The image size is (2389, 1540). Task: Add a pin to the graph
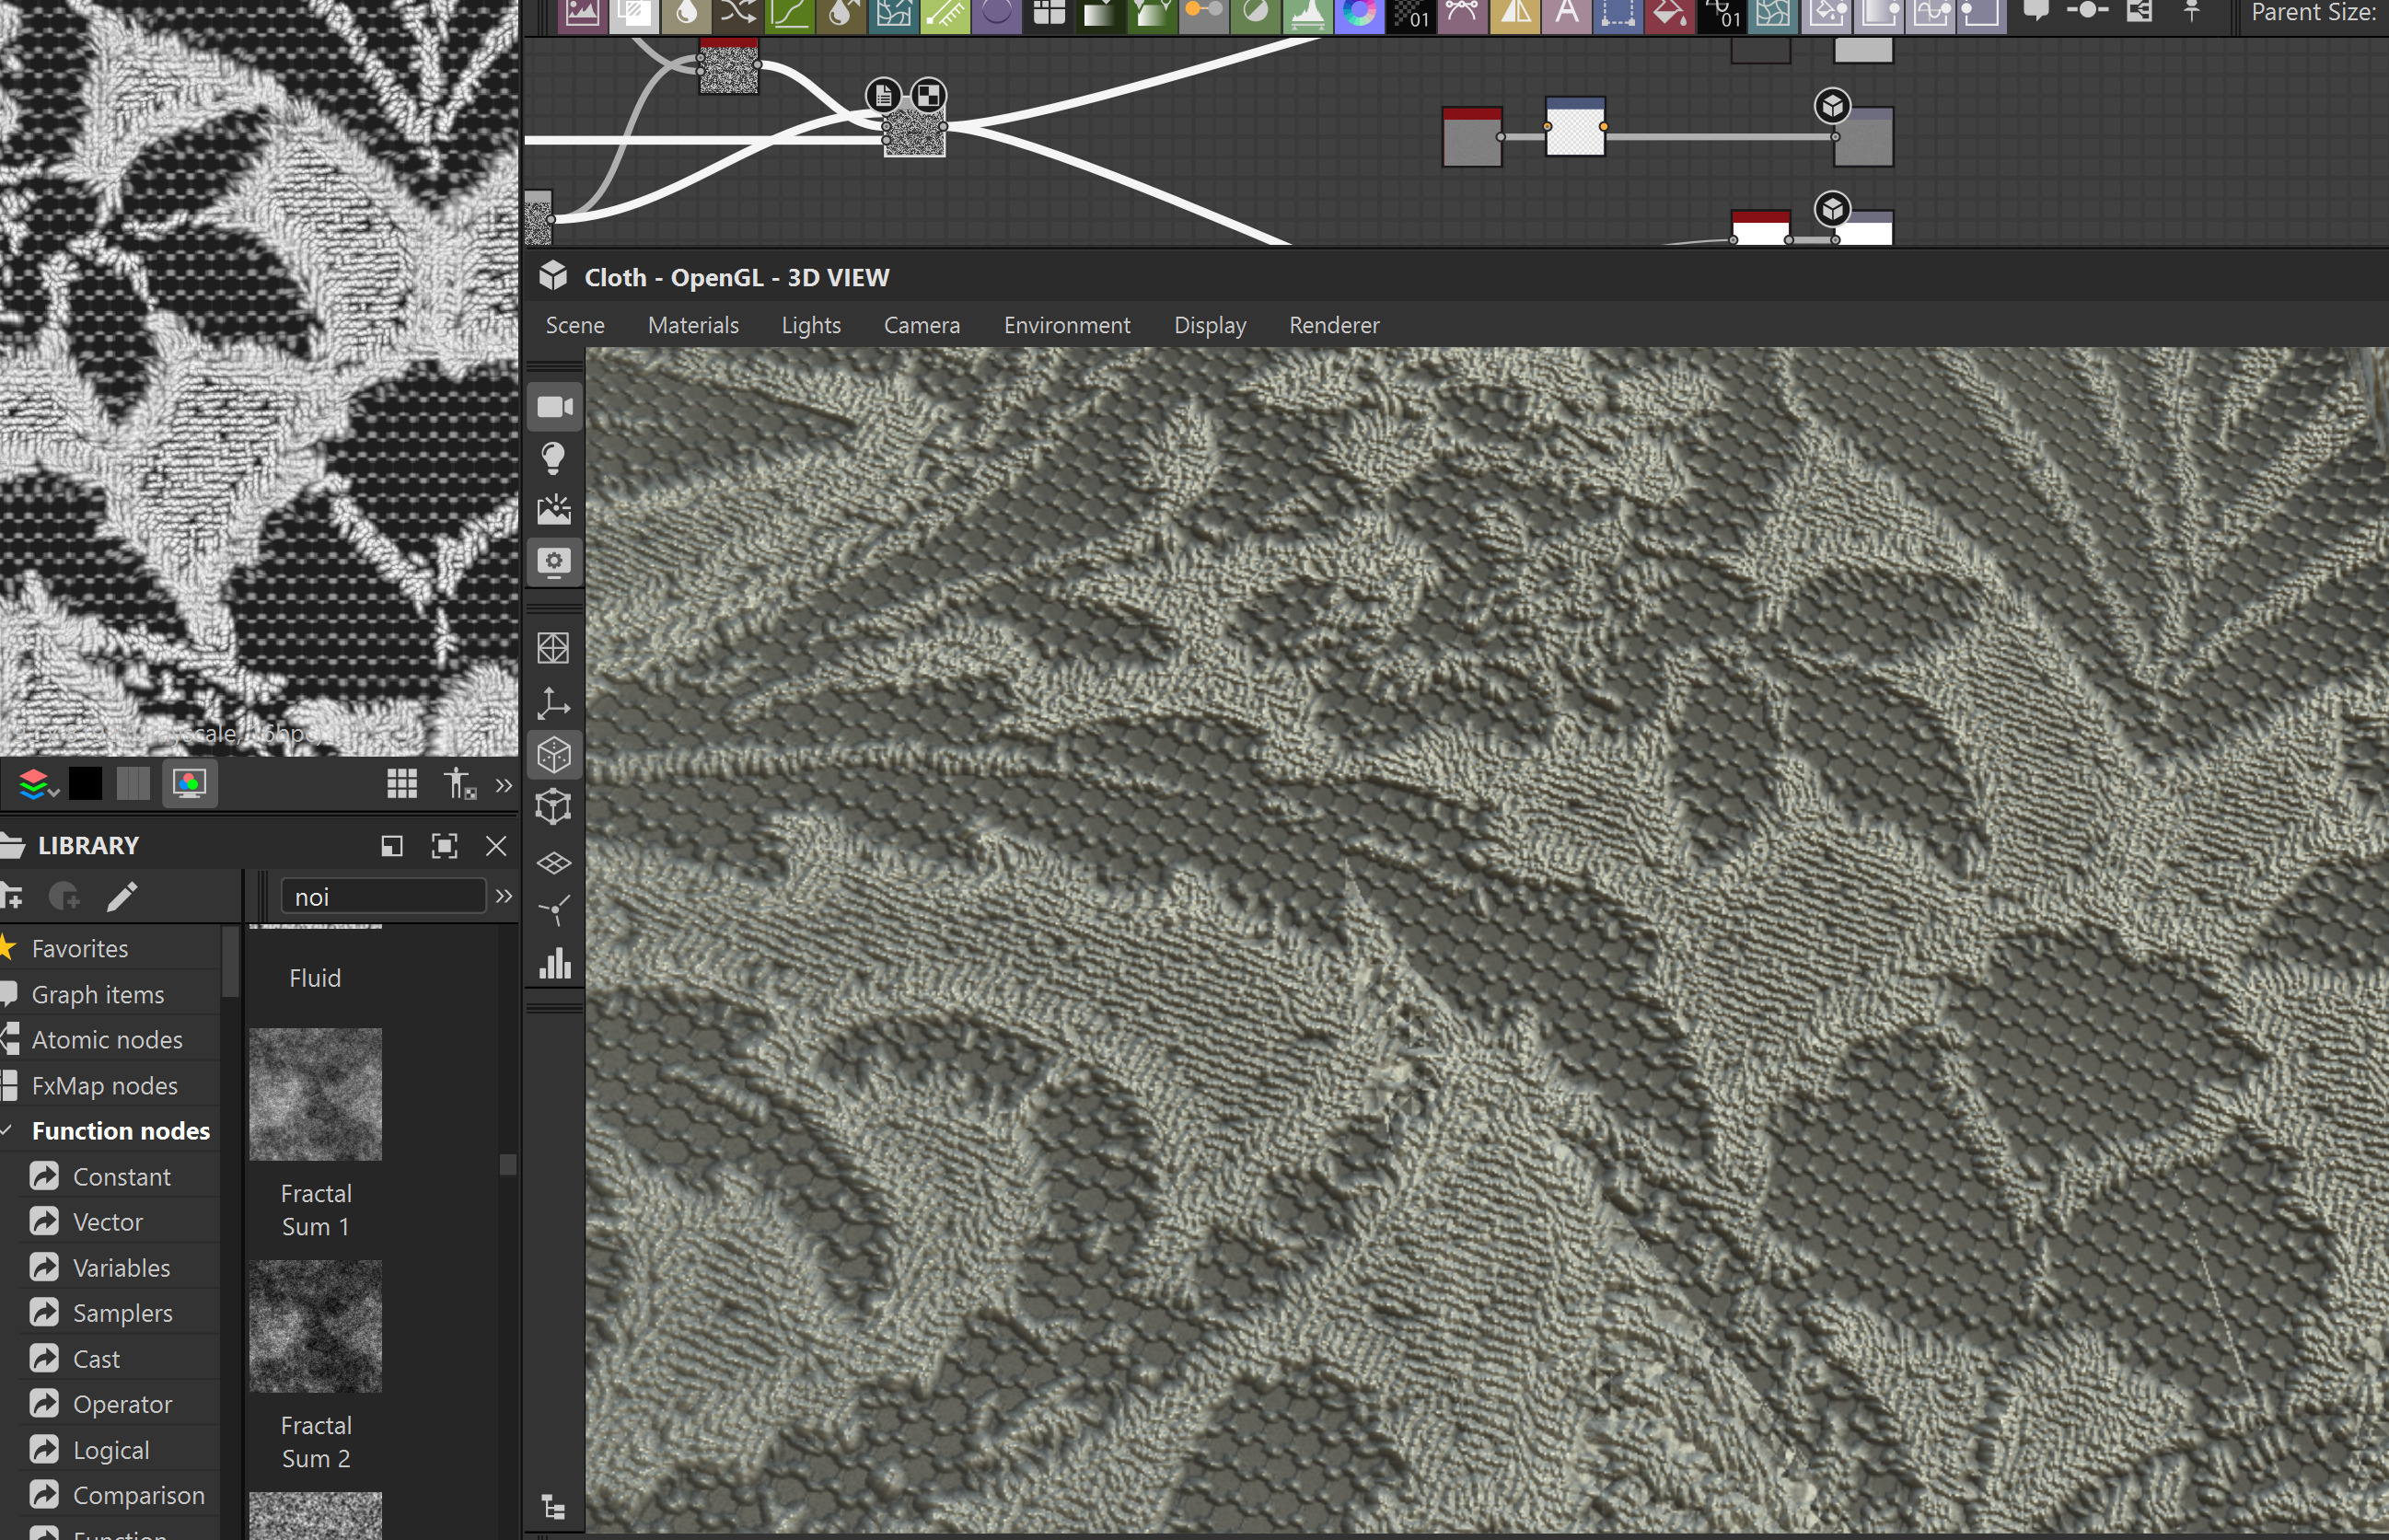[x=2192, y=12]
